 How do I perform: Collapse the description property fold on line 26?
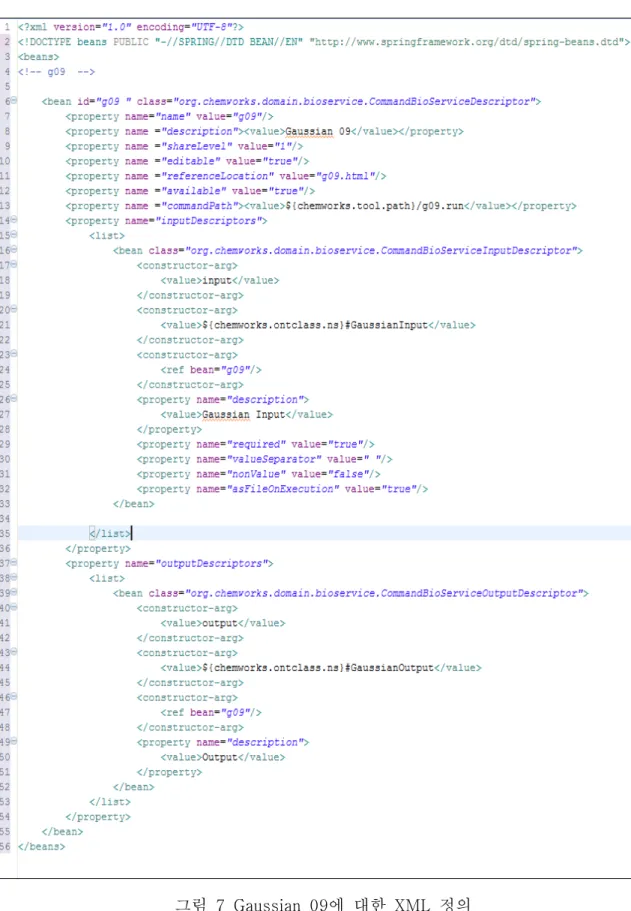14,399
